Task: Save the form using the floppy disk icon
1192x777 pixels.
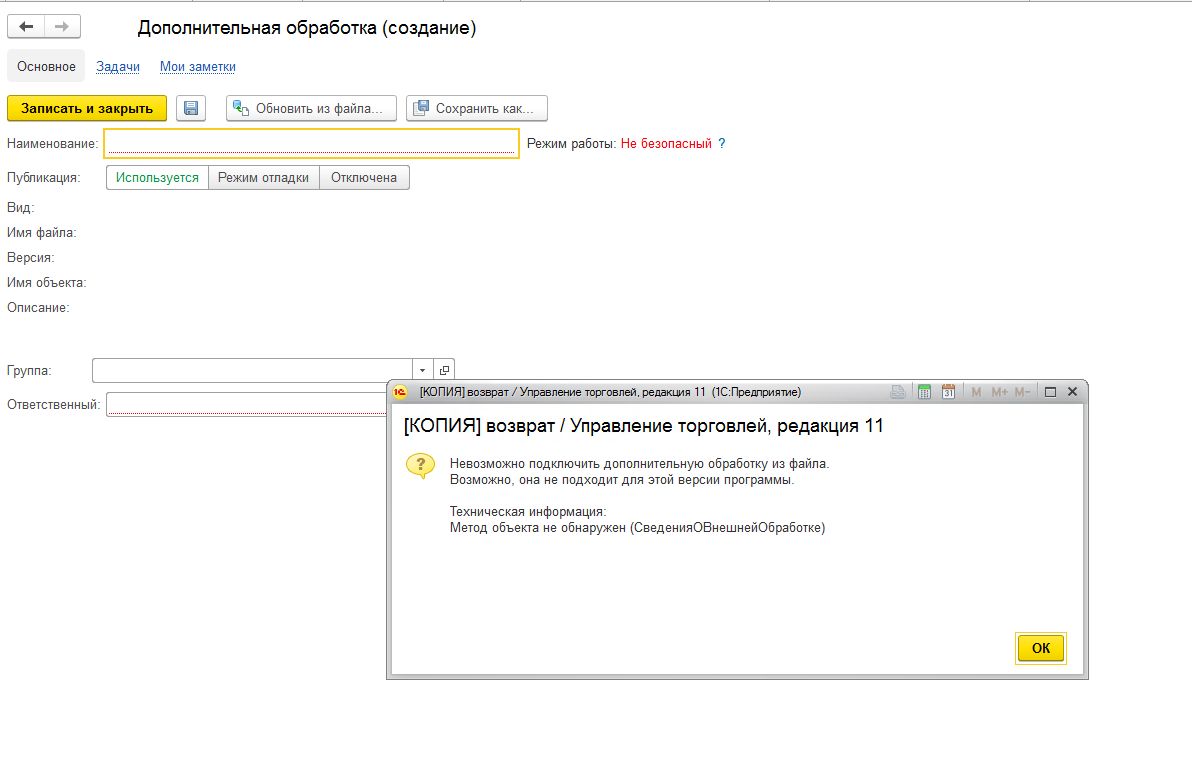Action: [191, 108]
